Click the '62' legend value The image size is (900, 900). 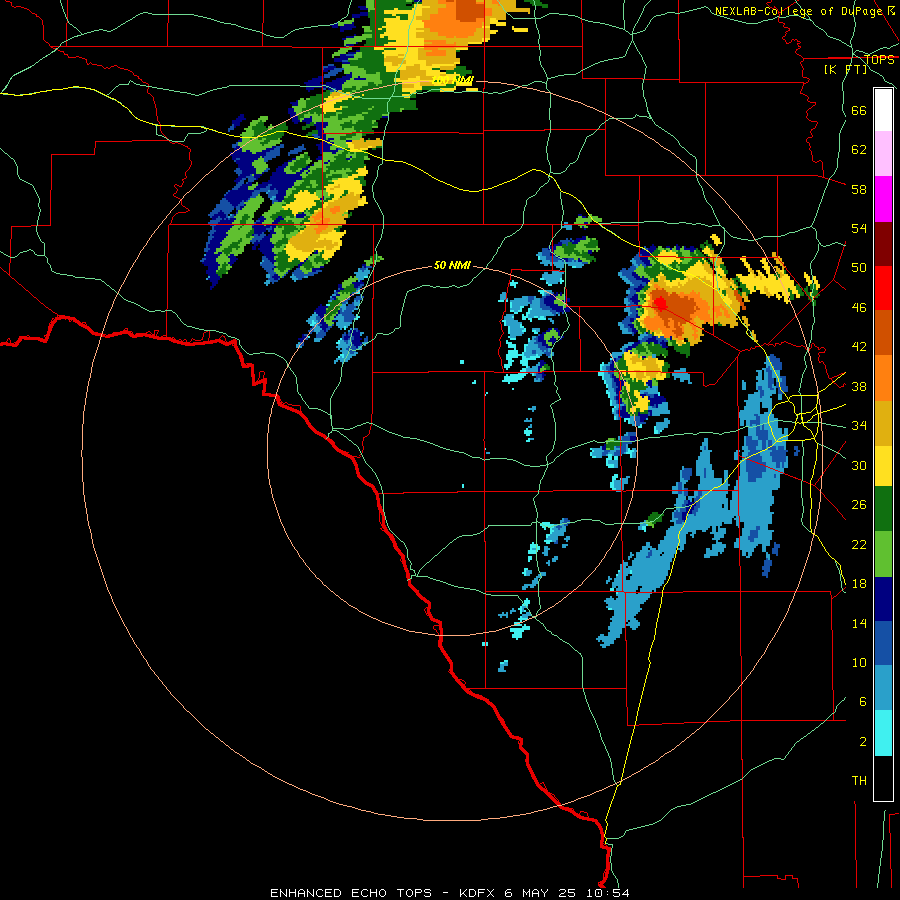tap(859, 150)
